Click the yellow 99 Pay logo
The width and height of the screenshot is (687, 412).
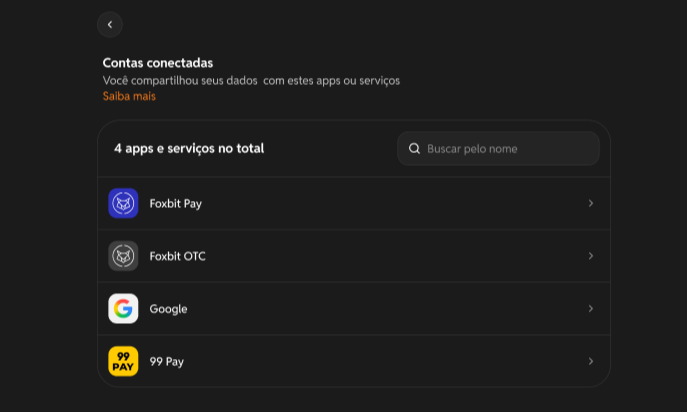click(x=123, y=361)
